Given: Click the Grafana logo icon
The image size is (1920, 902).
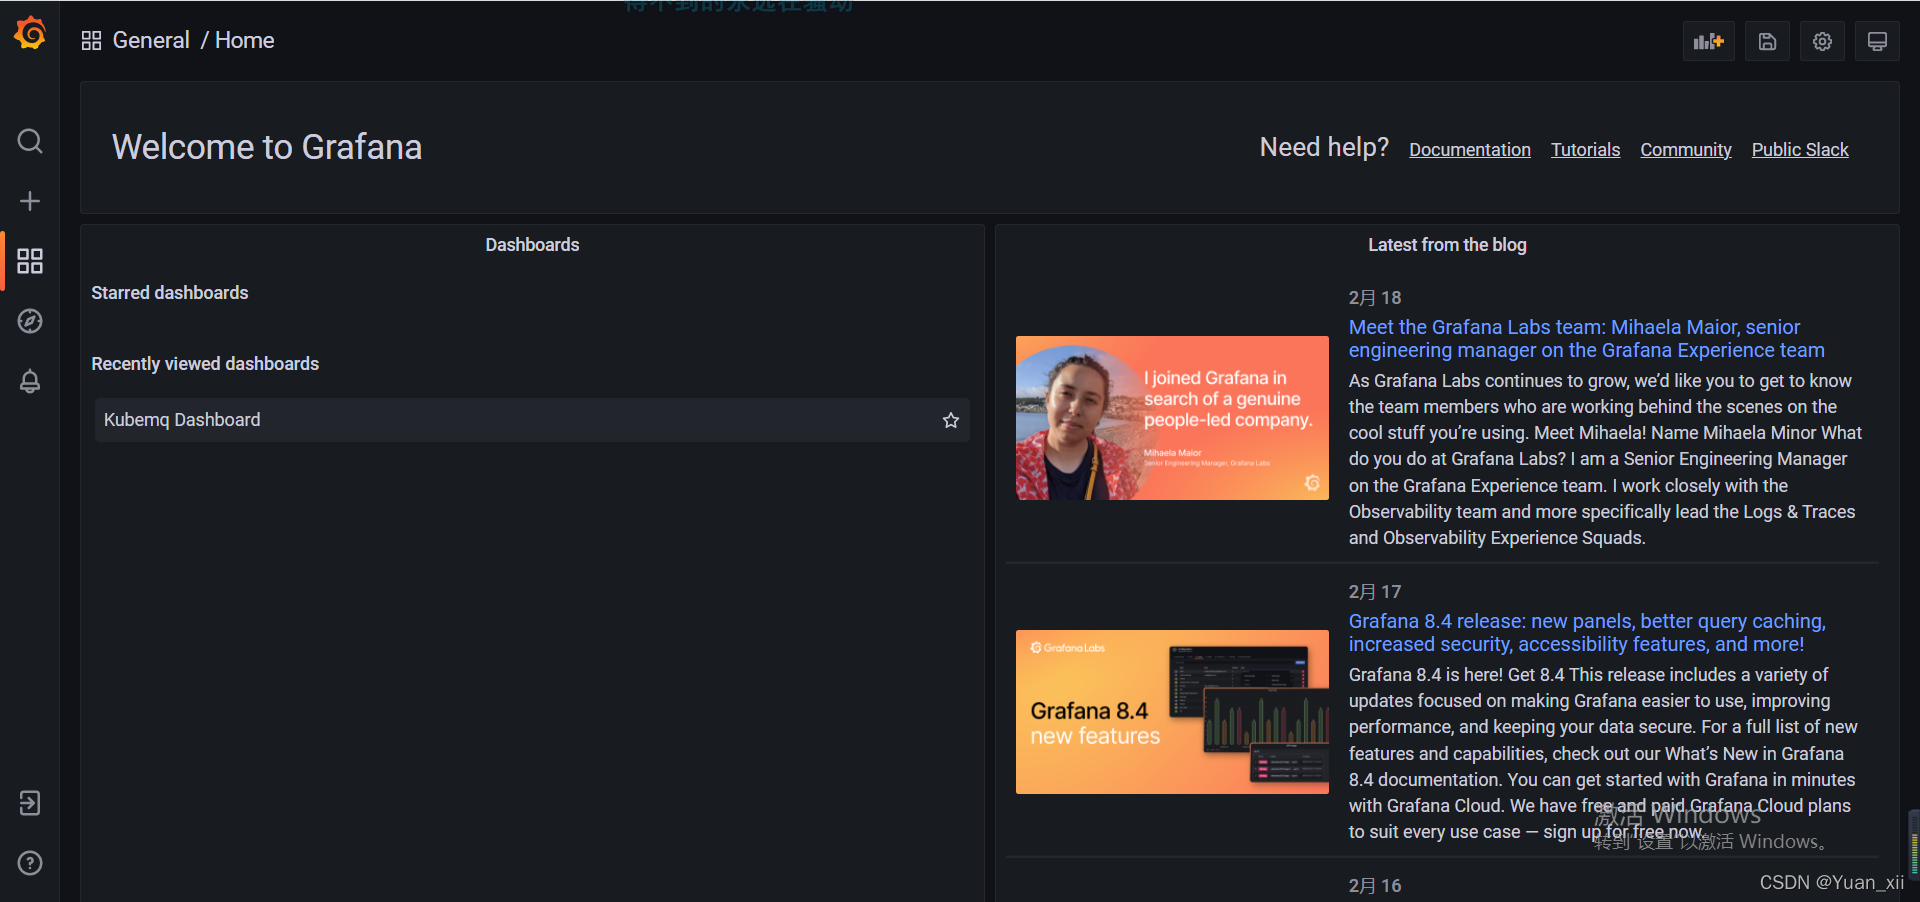Looking at the screenshot, I should (x=30, y=33).
